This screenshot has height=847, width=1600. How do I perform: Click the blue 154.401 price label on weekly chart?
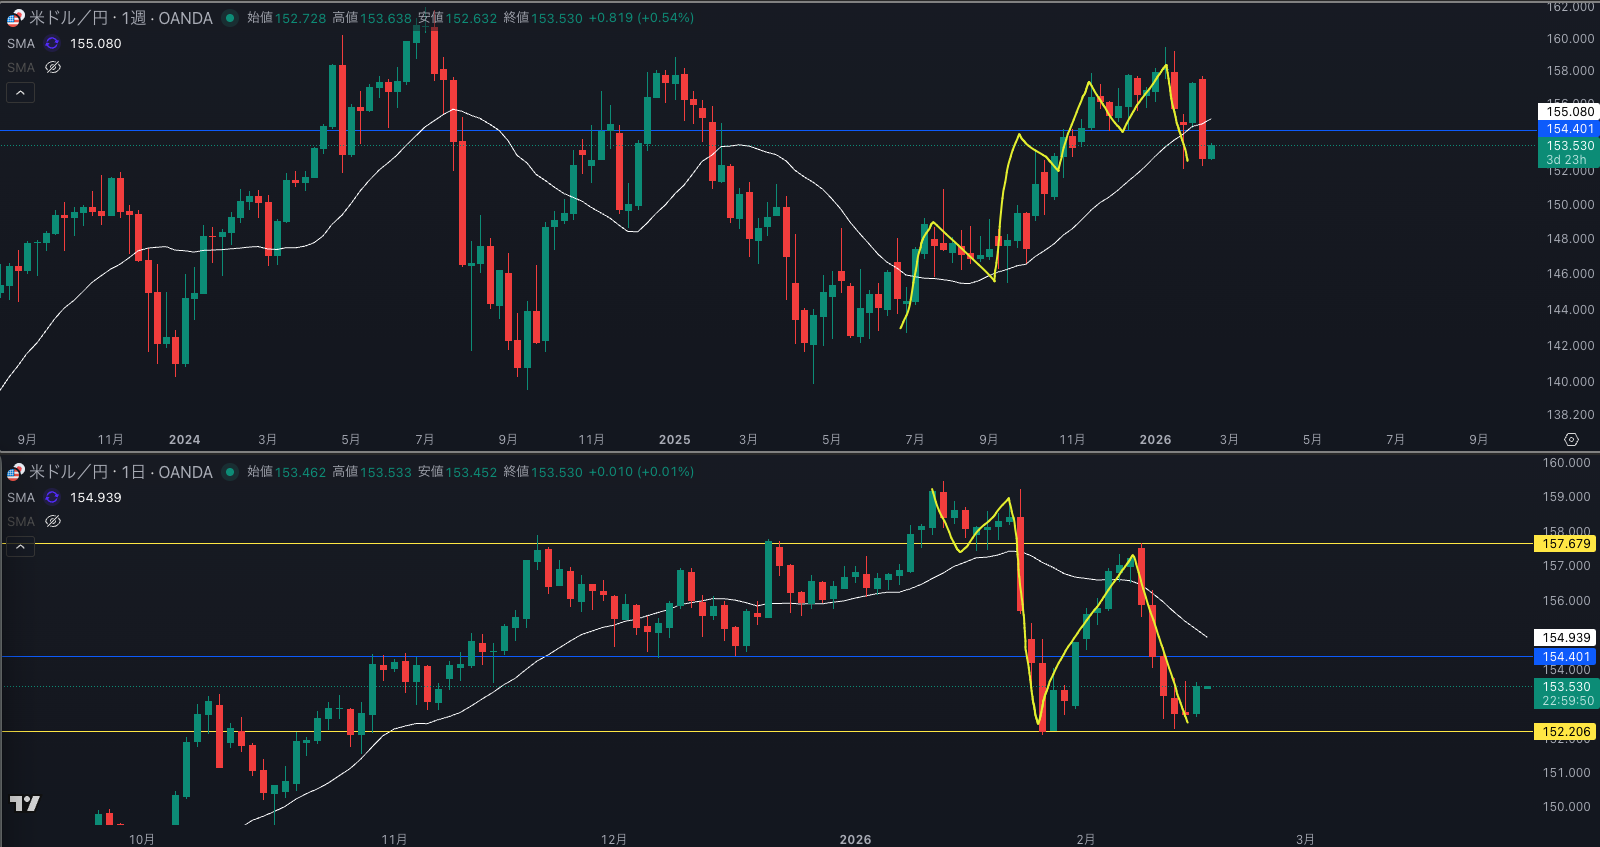tap(1570, 129)
